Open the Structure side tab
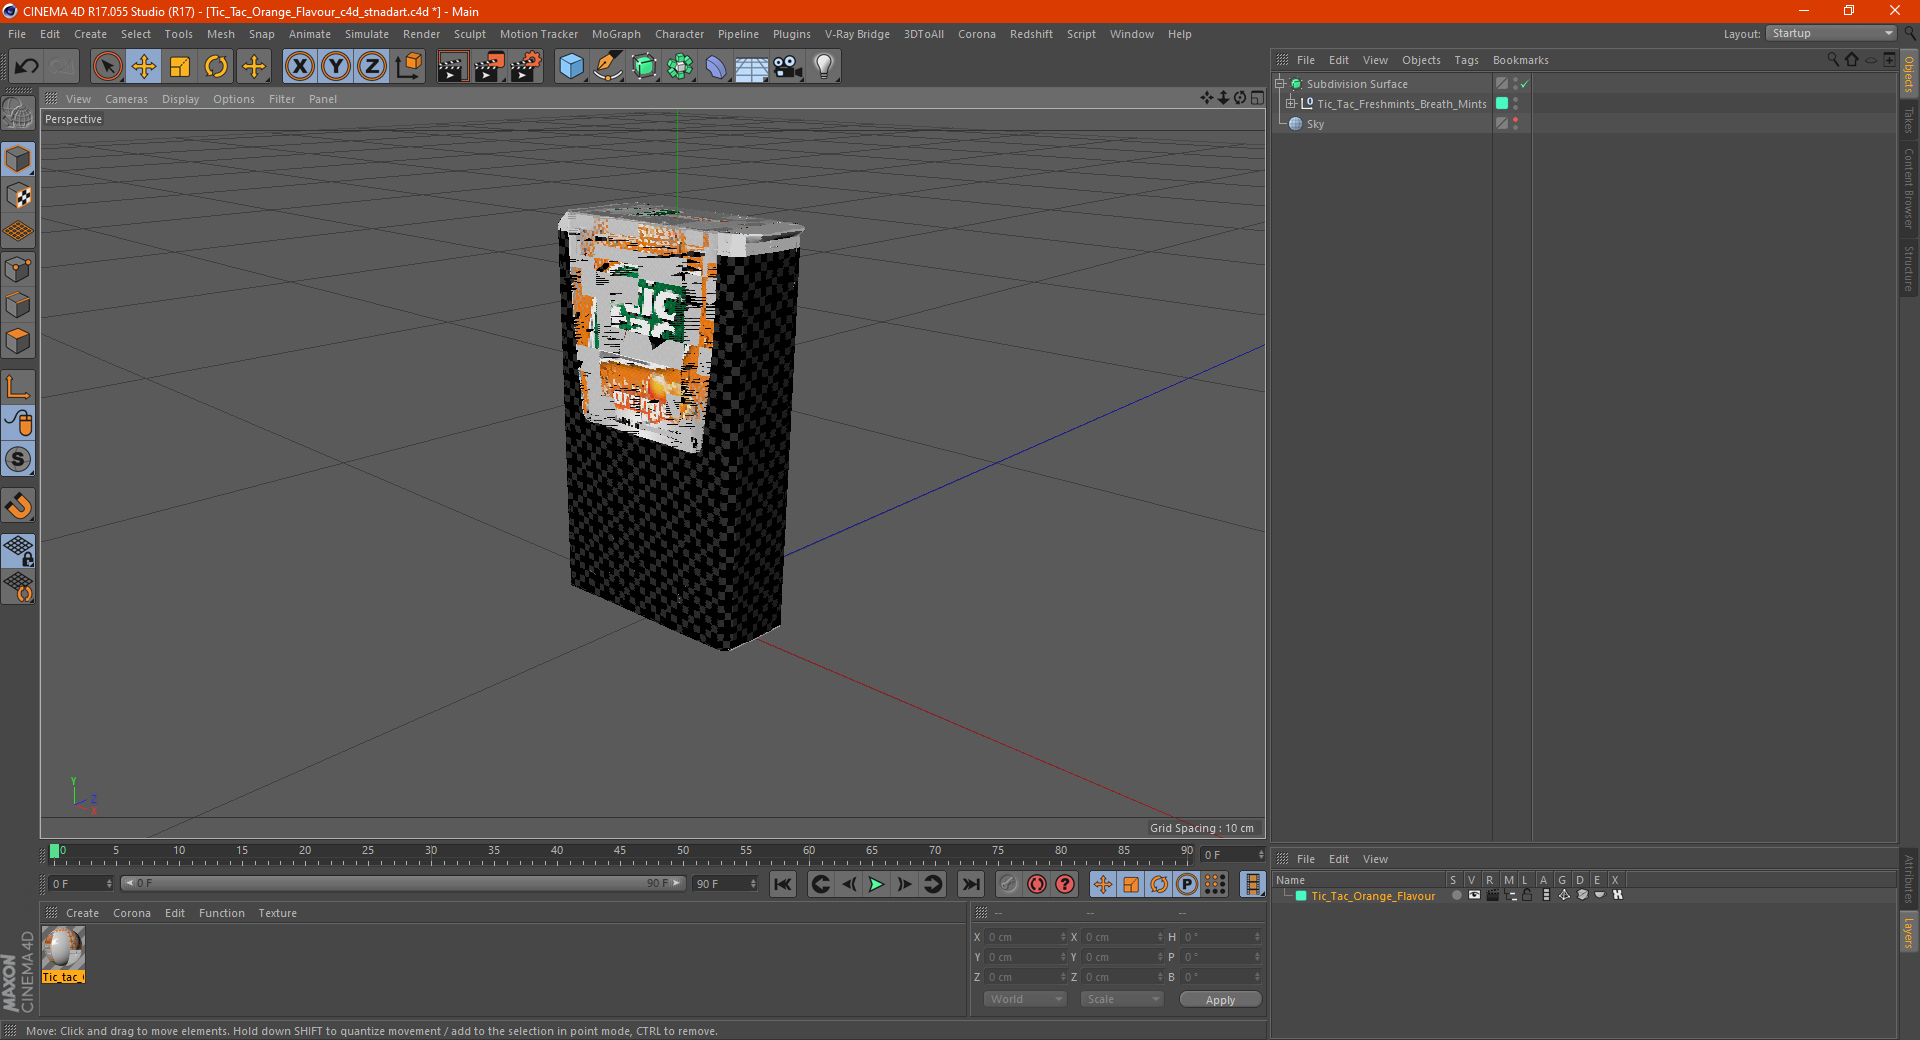1920x1040 pixels. 1909,268
